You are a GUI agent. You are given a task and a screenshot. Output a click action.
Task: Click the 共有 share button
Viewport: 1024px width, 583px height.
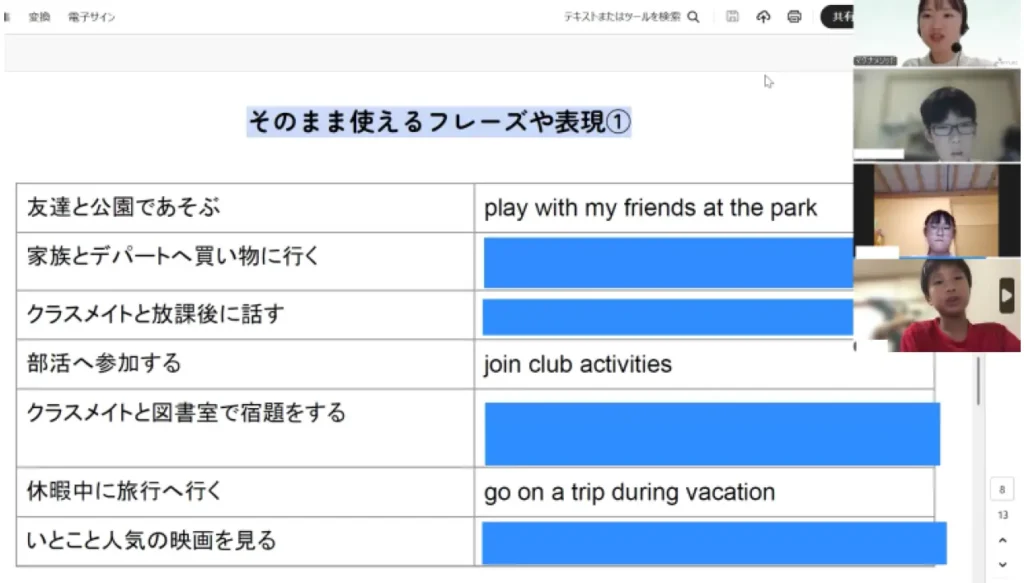pos(838,16)
